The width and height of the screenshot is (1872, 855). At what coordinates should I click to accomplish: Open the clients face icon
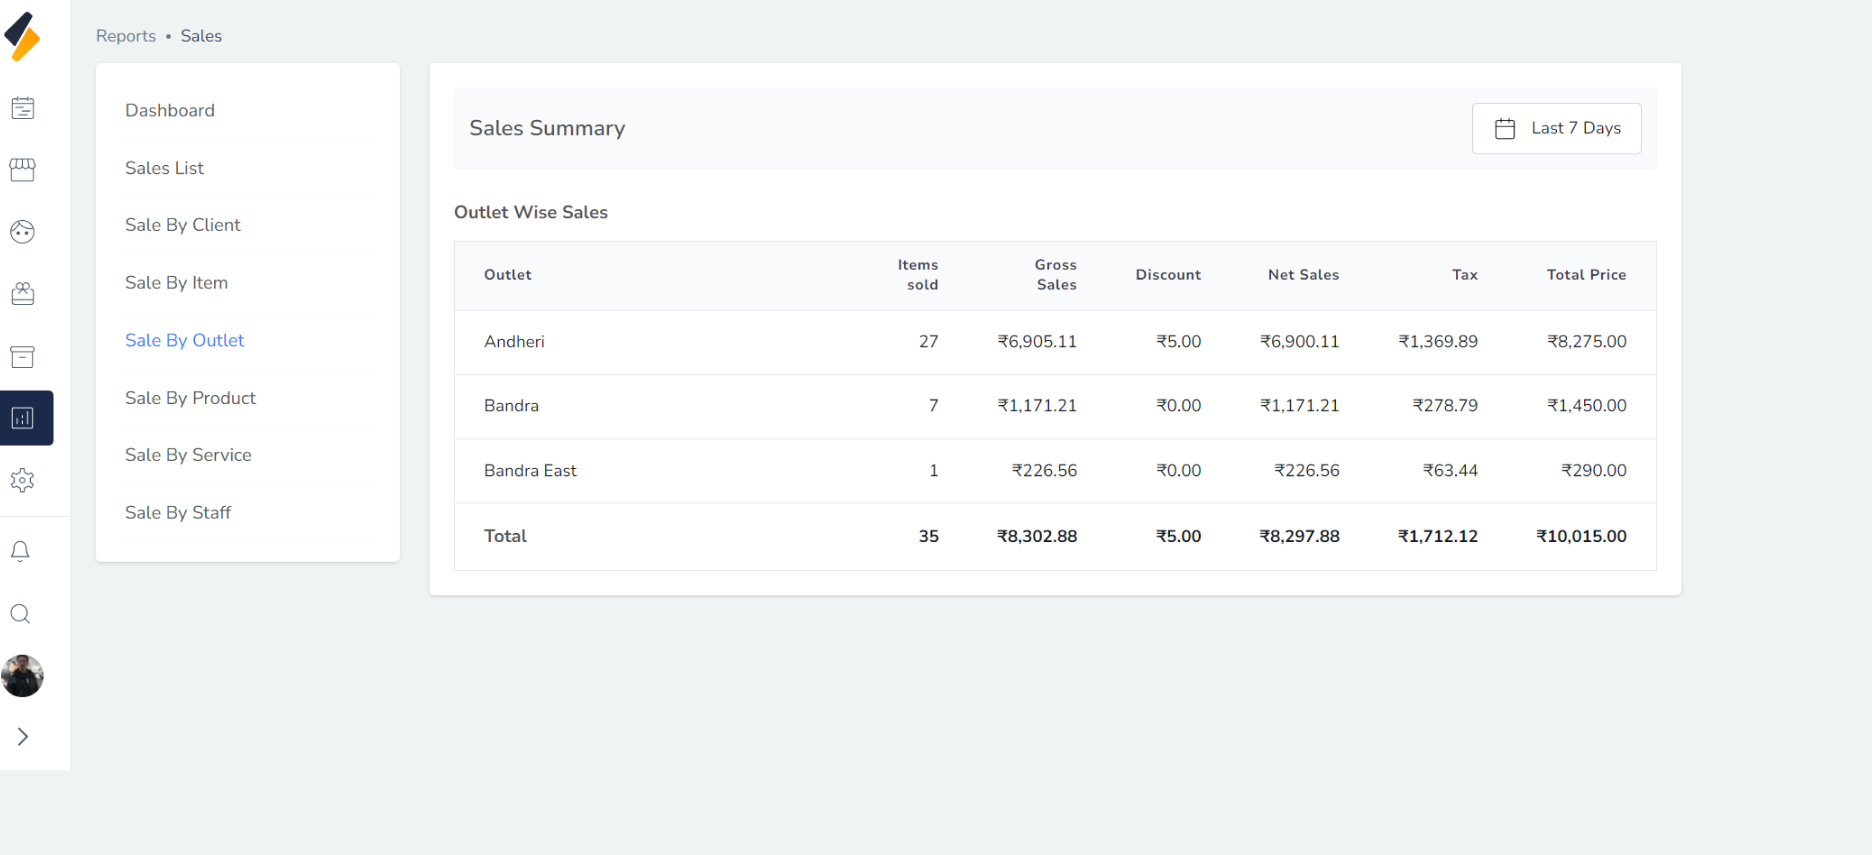22,232
